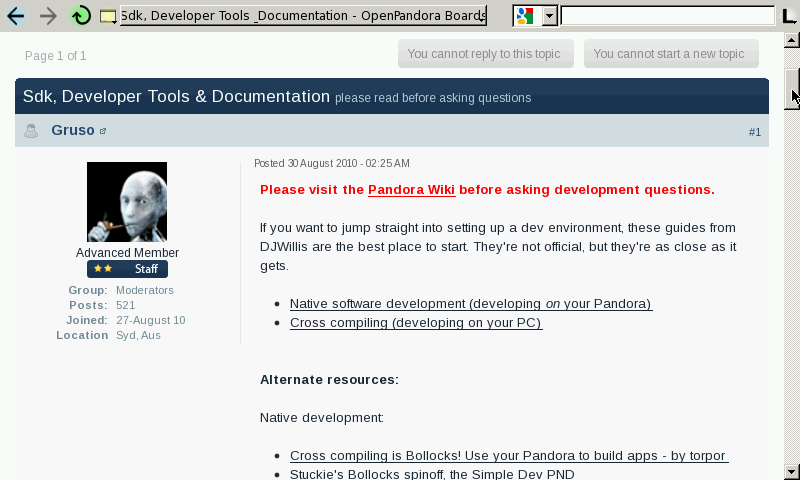Open Gruso's avatar picture
Image resolution: width=800 pixels, height=480 pixels.
point(127,202)
